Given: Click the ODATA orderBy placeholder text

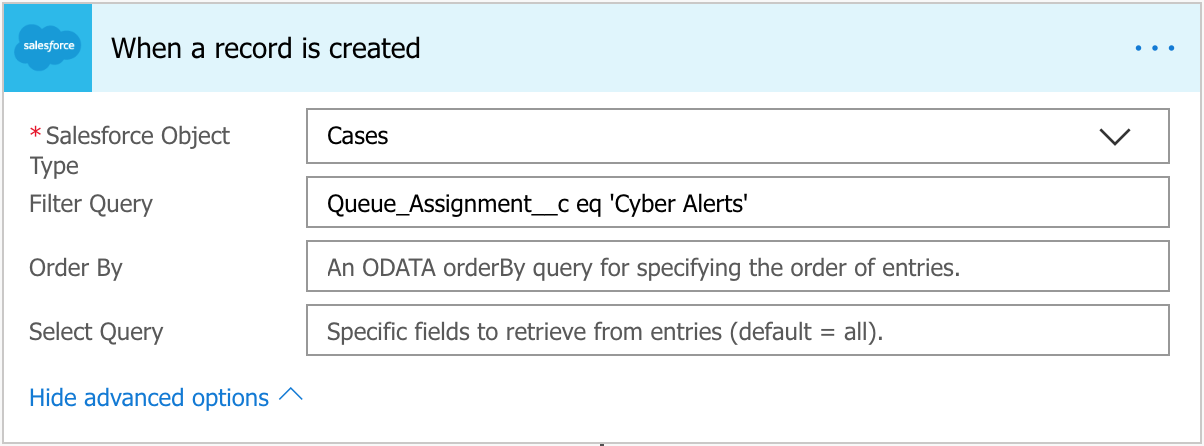Looking at the screenshot, I should point(643,268).
